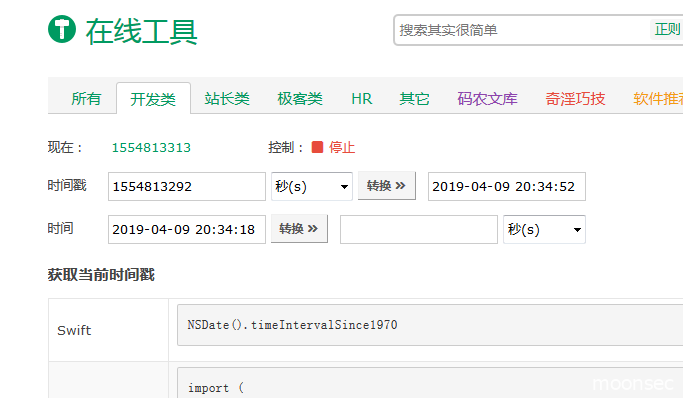Click the NSDate().timeIntervalSince1970 code box
Screen dimensions: 683x398
tap(430, 325)
